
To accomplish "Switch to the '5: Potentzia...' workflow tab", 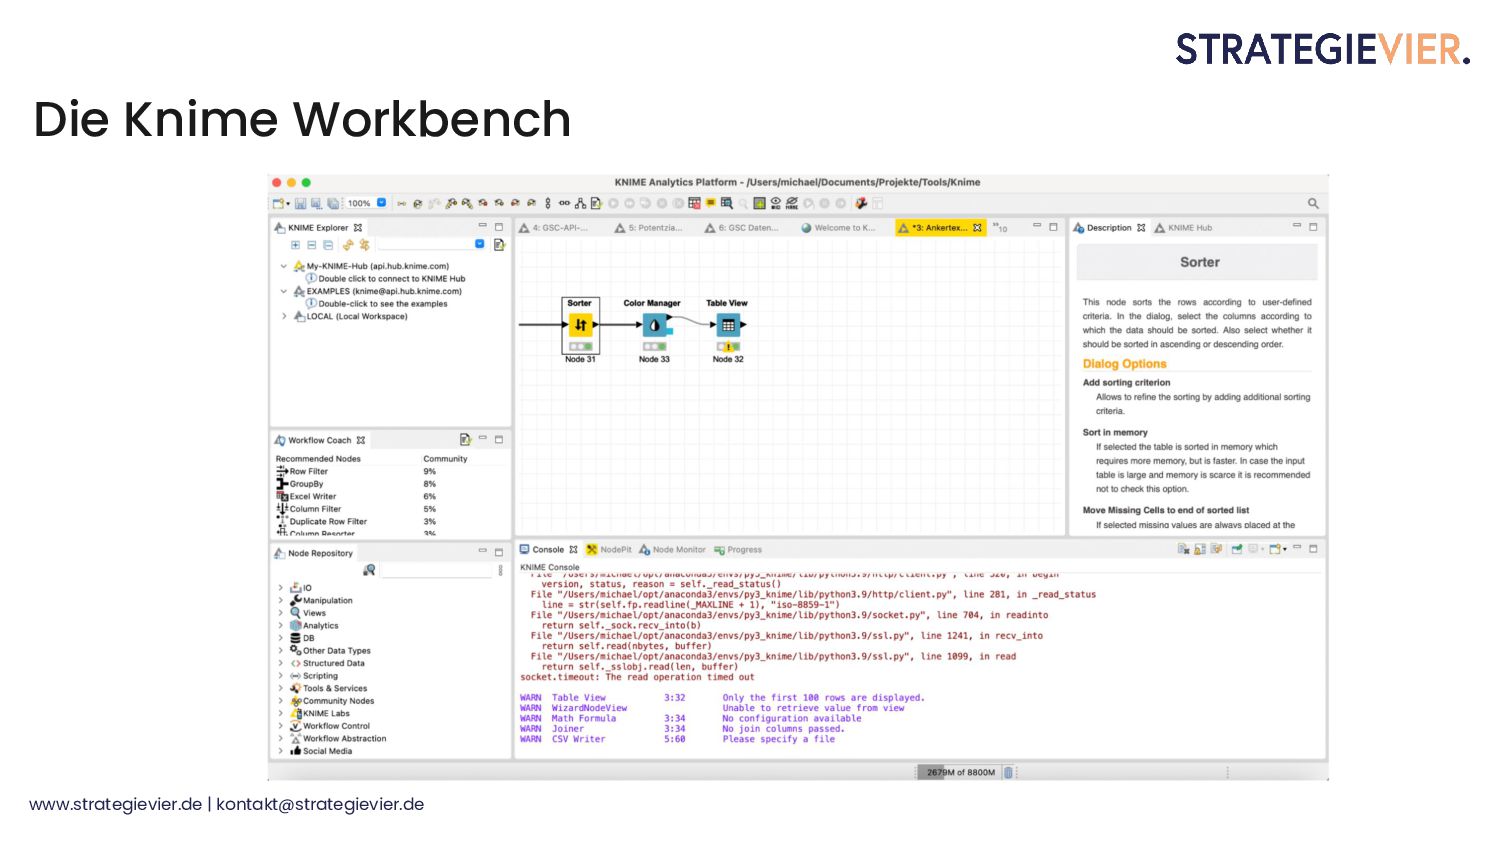I will click(649, 228).
